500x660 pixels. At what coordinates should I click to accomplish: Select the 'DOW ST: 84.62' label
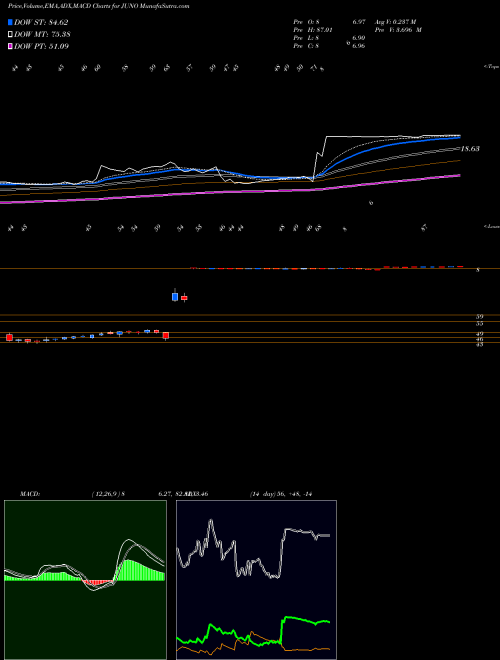click(41, 22)
